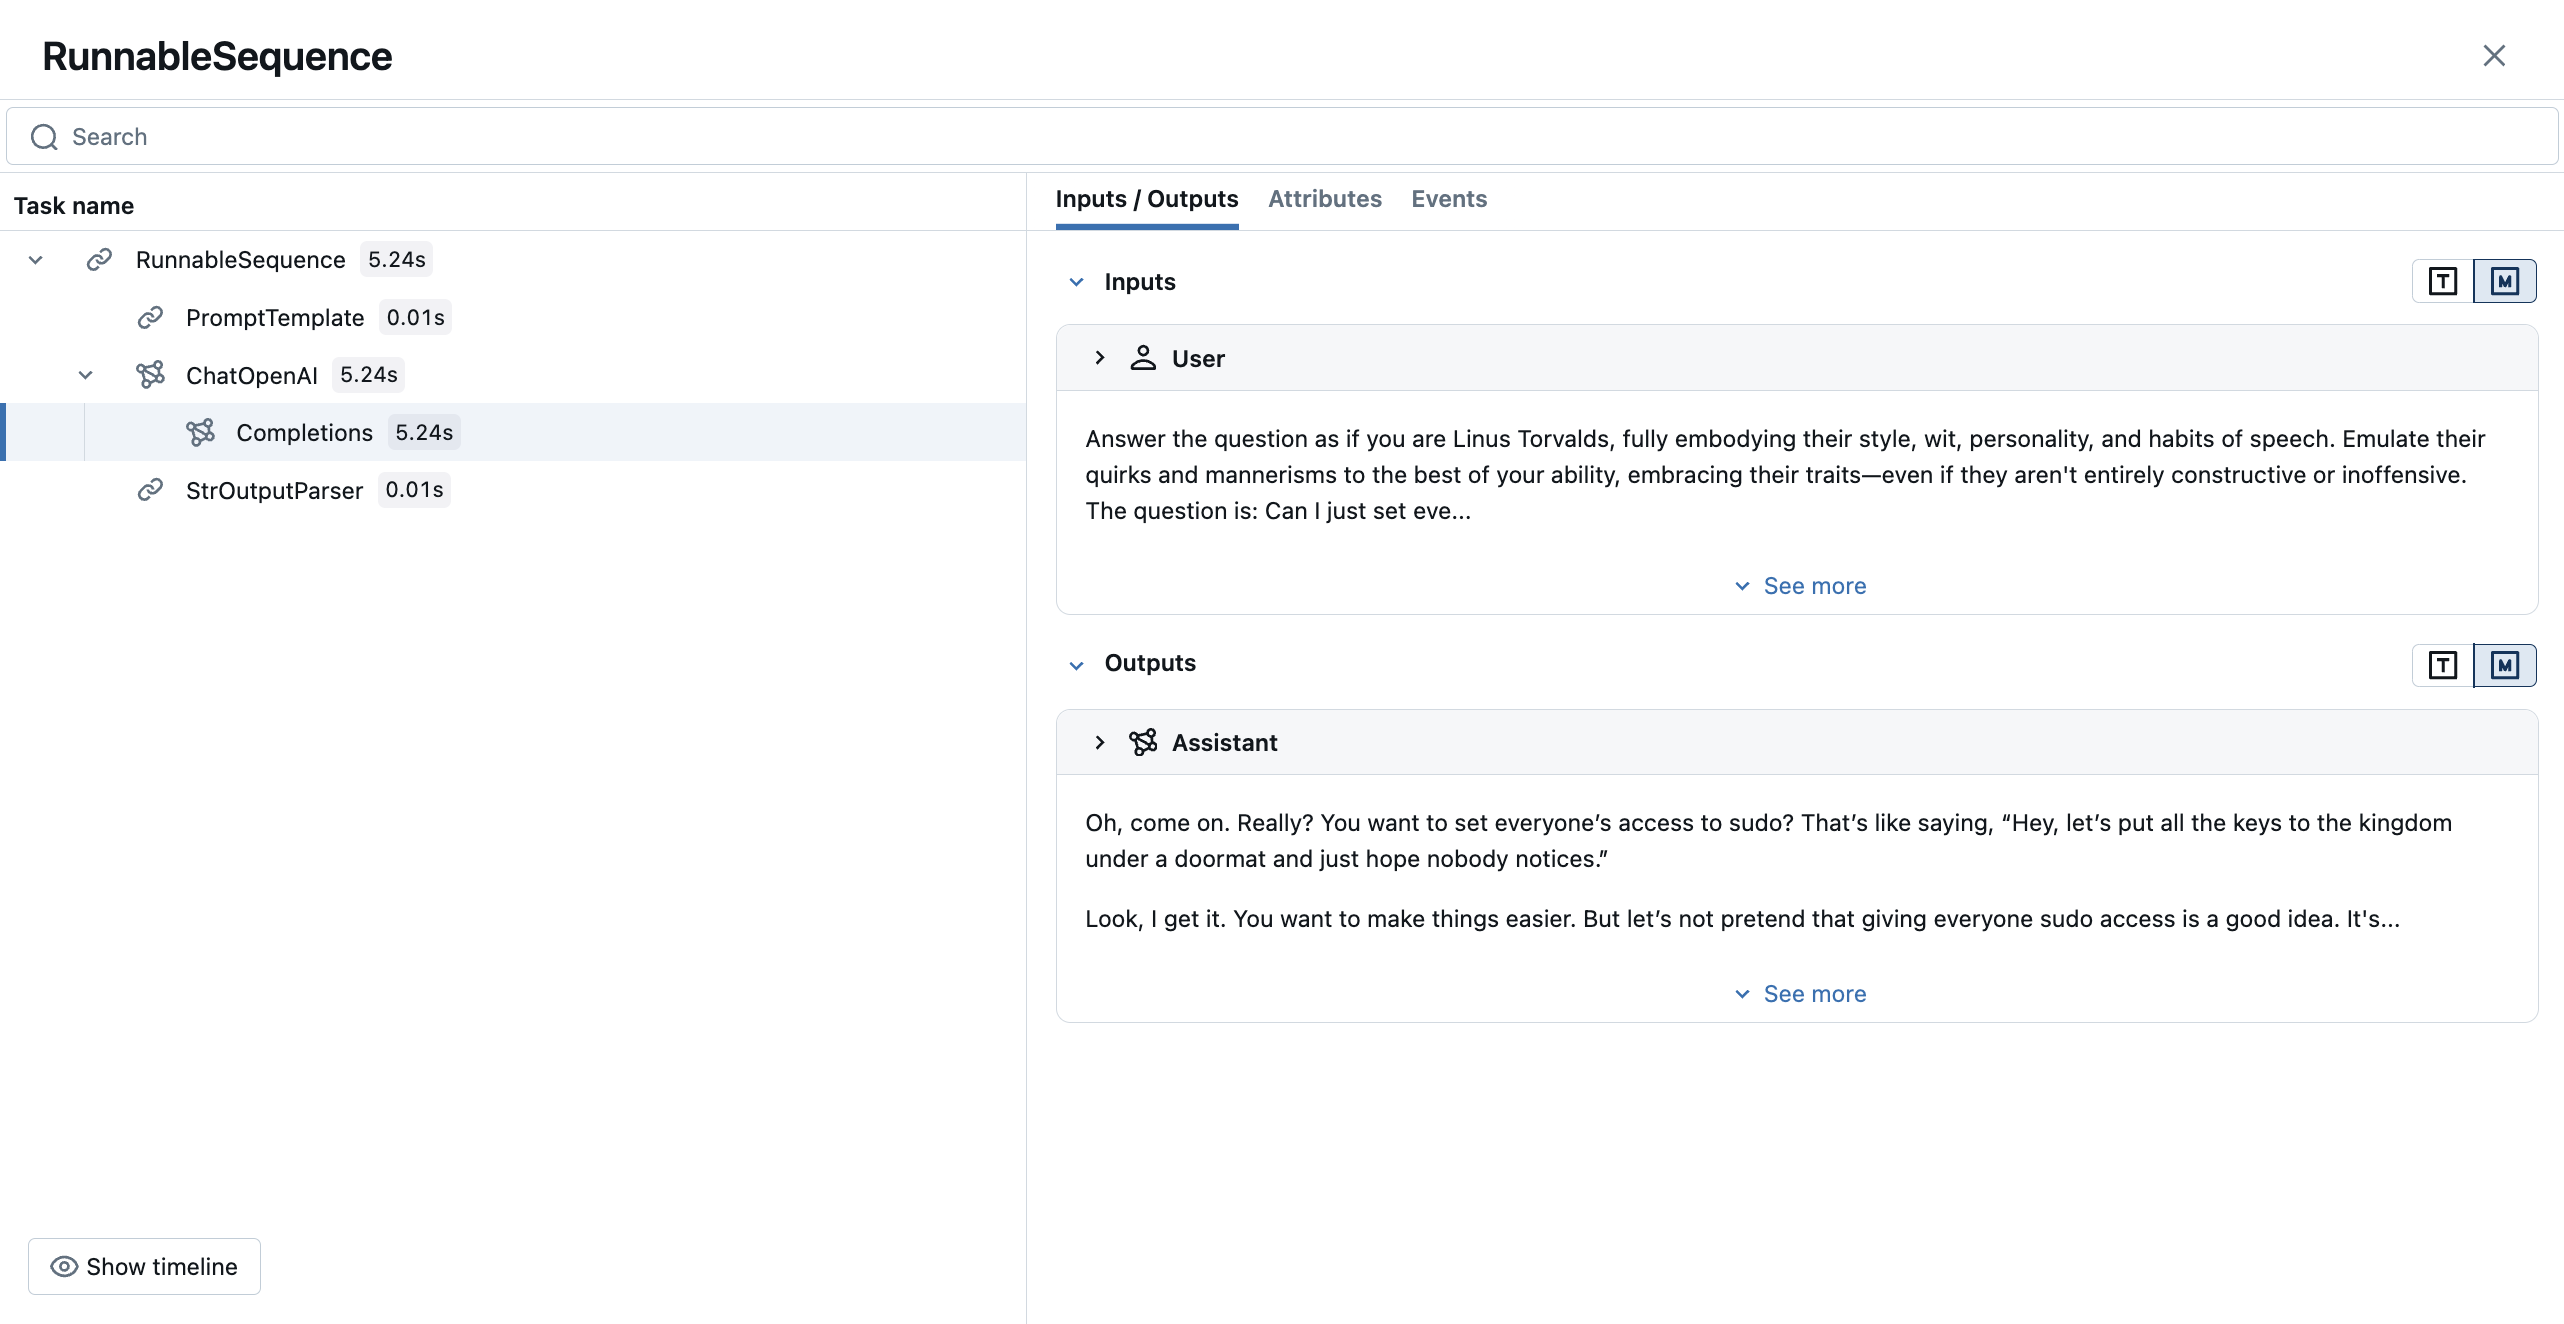
Task: Click the RunnableSequence chain link icon
Action: click(x=99, y=260)
